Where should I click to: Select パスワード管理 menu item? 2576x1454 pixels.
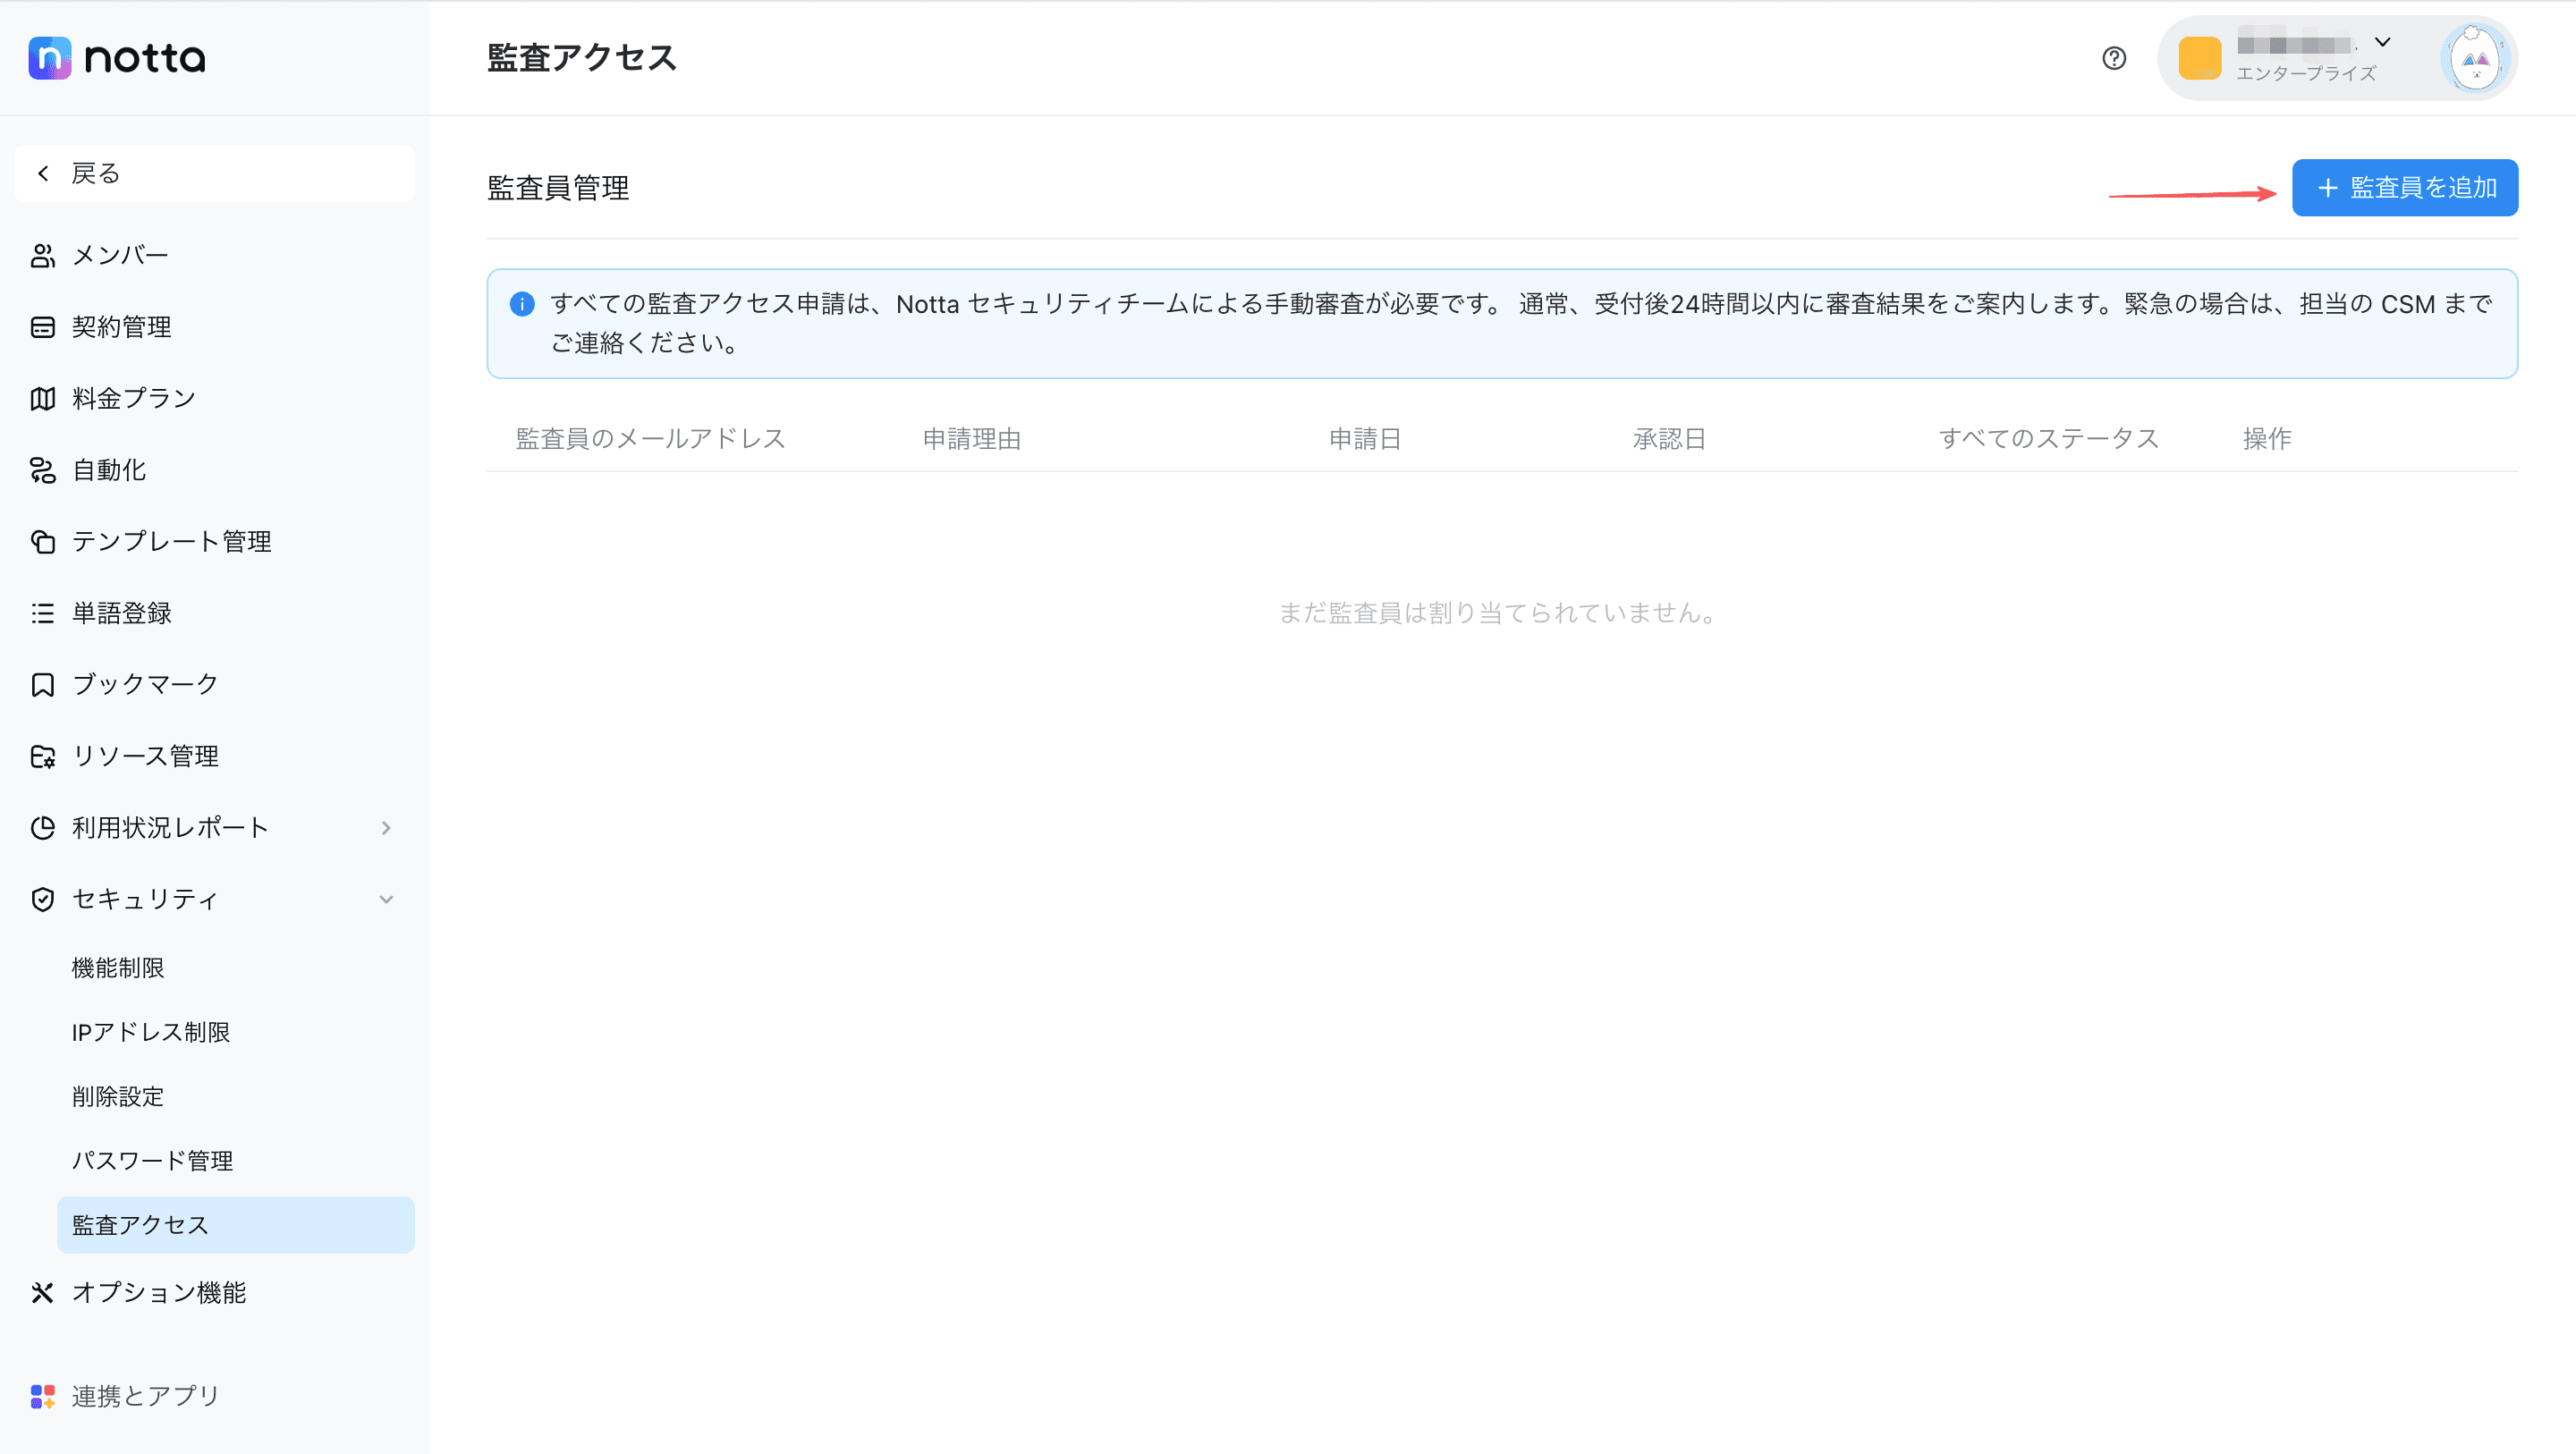coord(152,1161)
